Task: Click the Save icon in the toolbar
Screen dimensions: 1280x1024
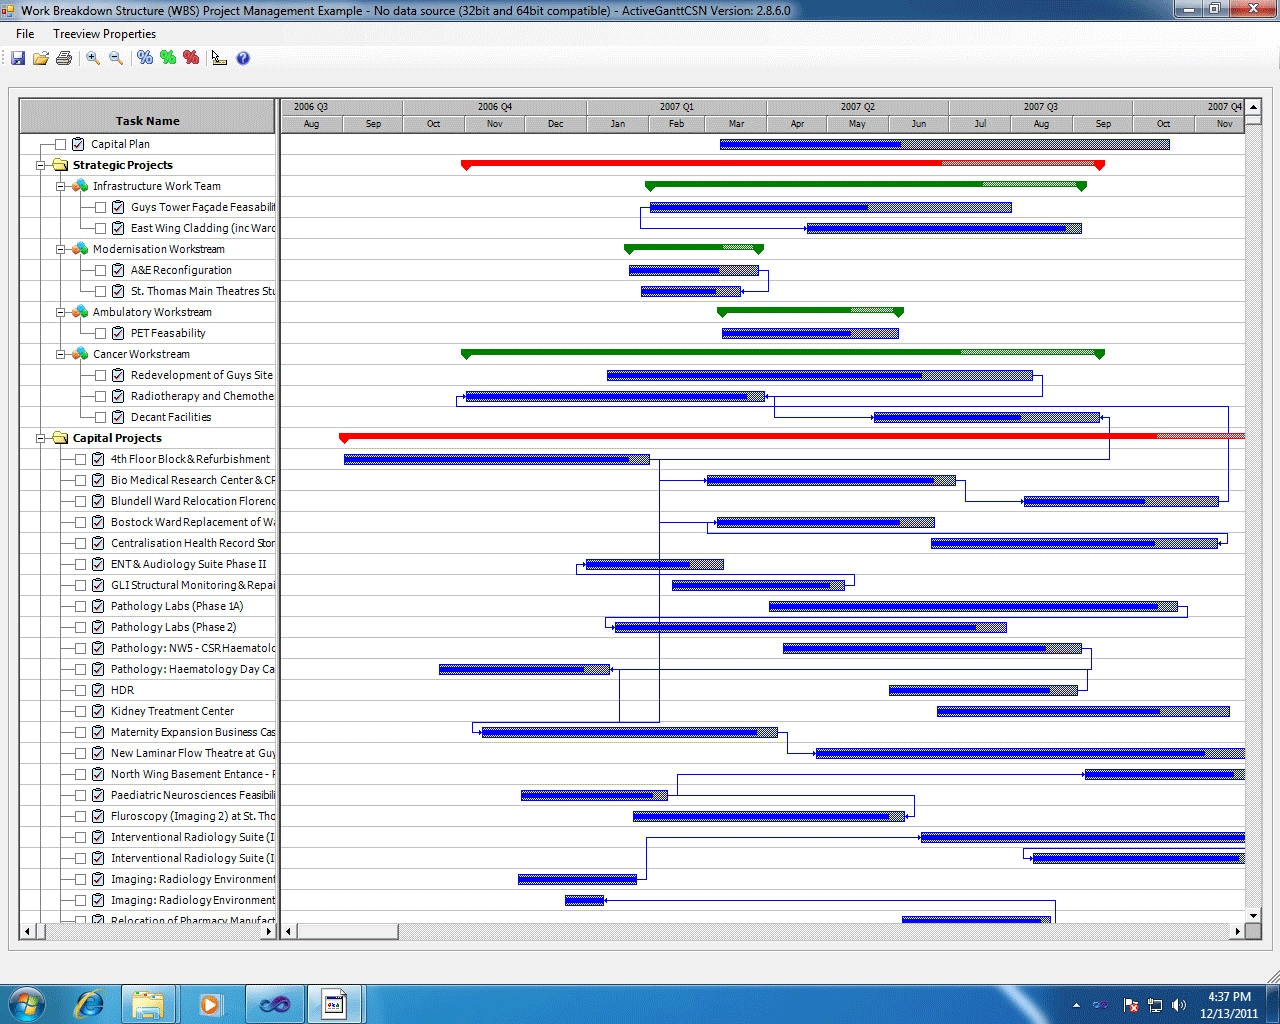Action: (x=17, y=58)
